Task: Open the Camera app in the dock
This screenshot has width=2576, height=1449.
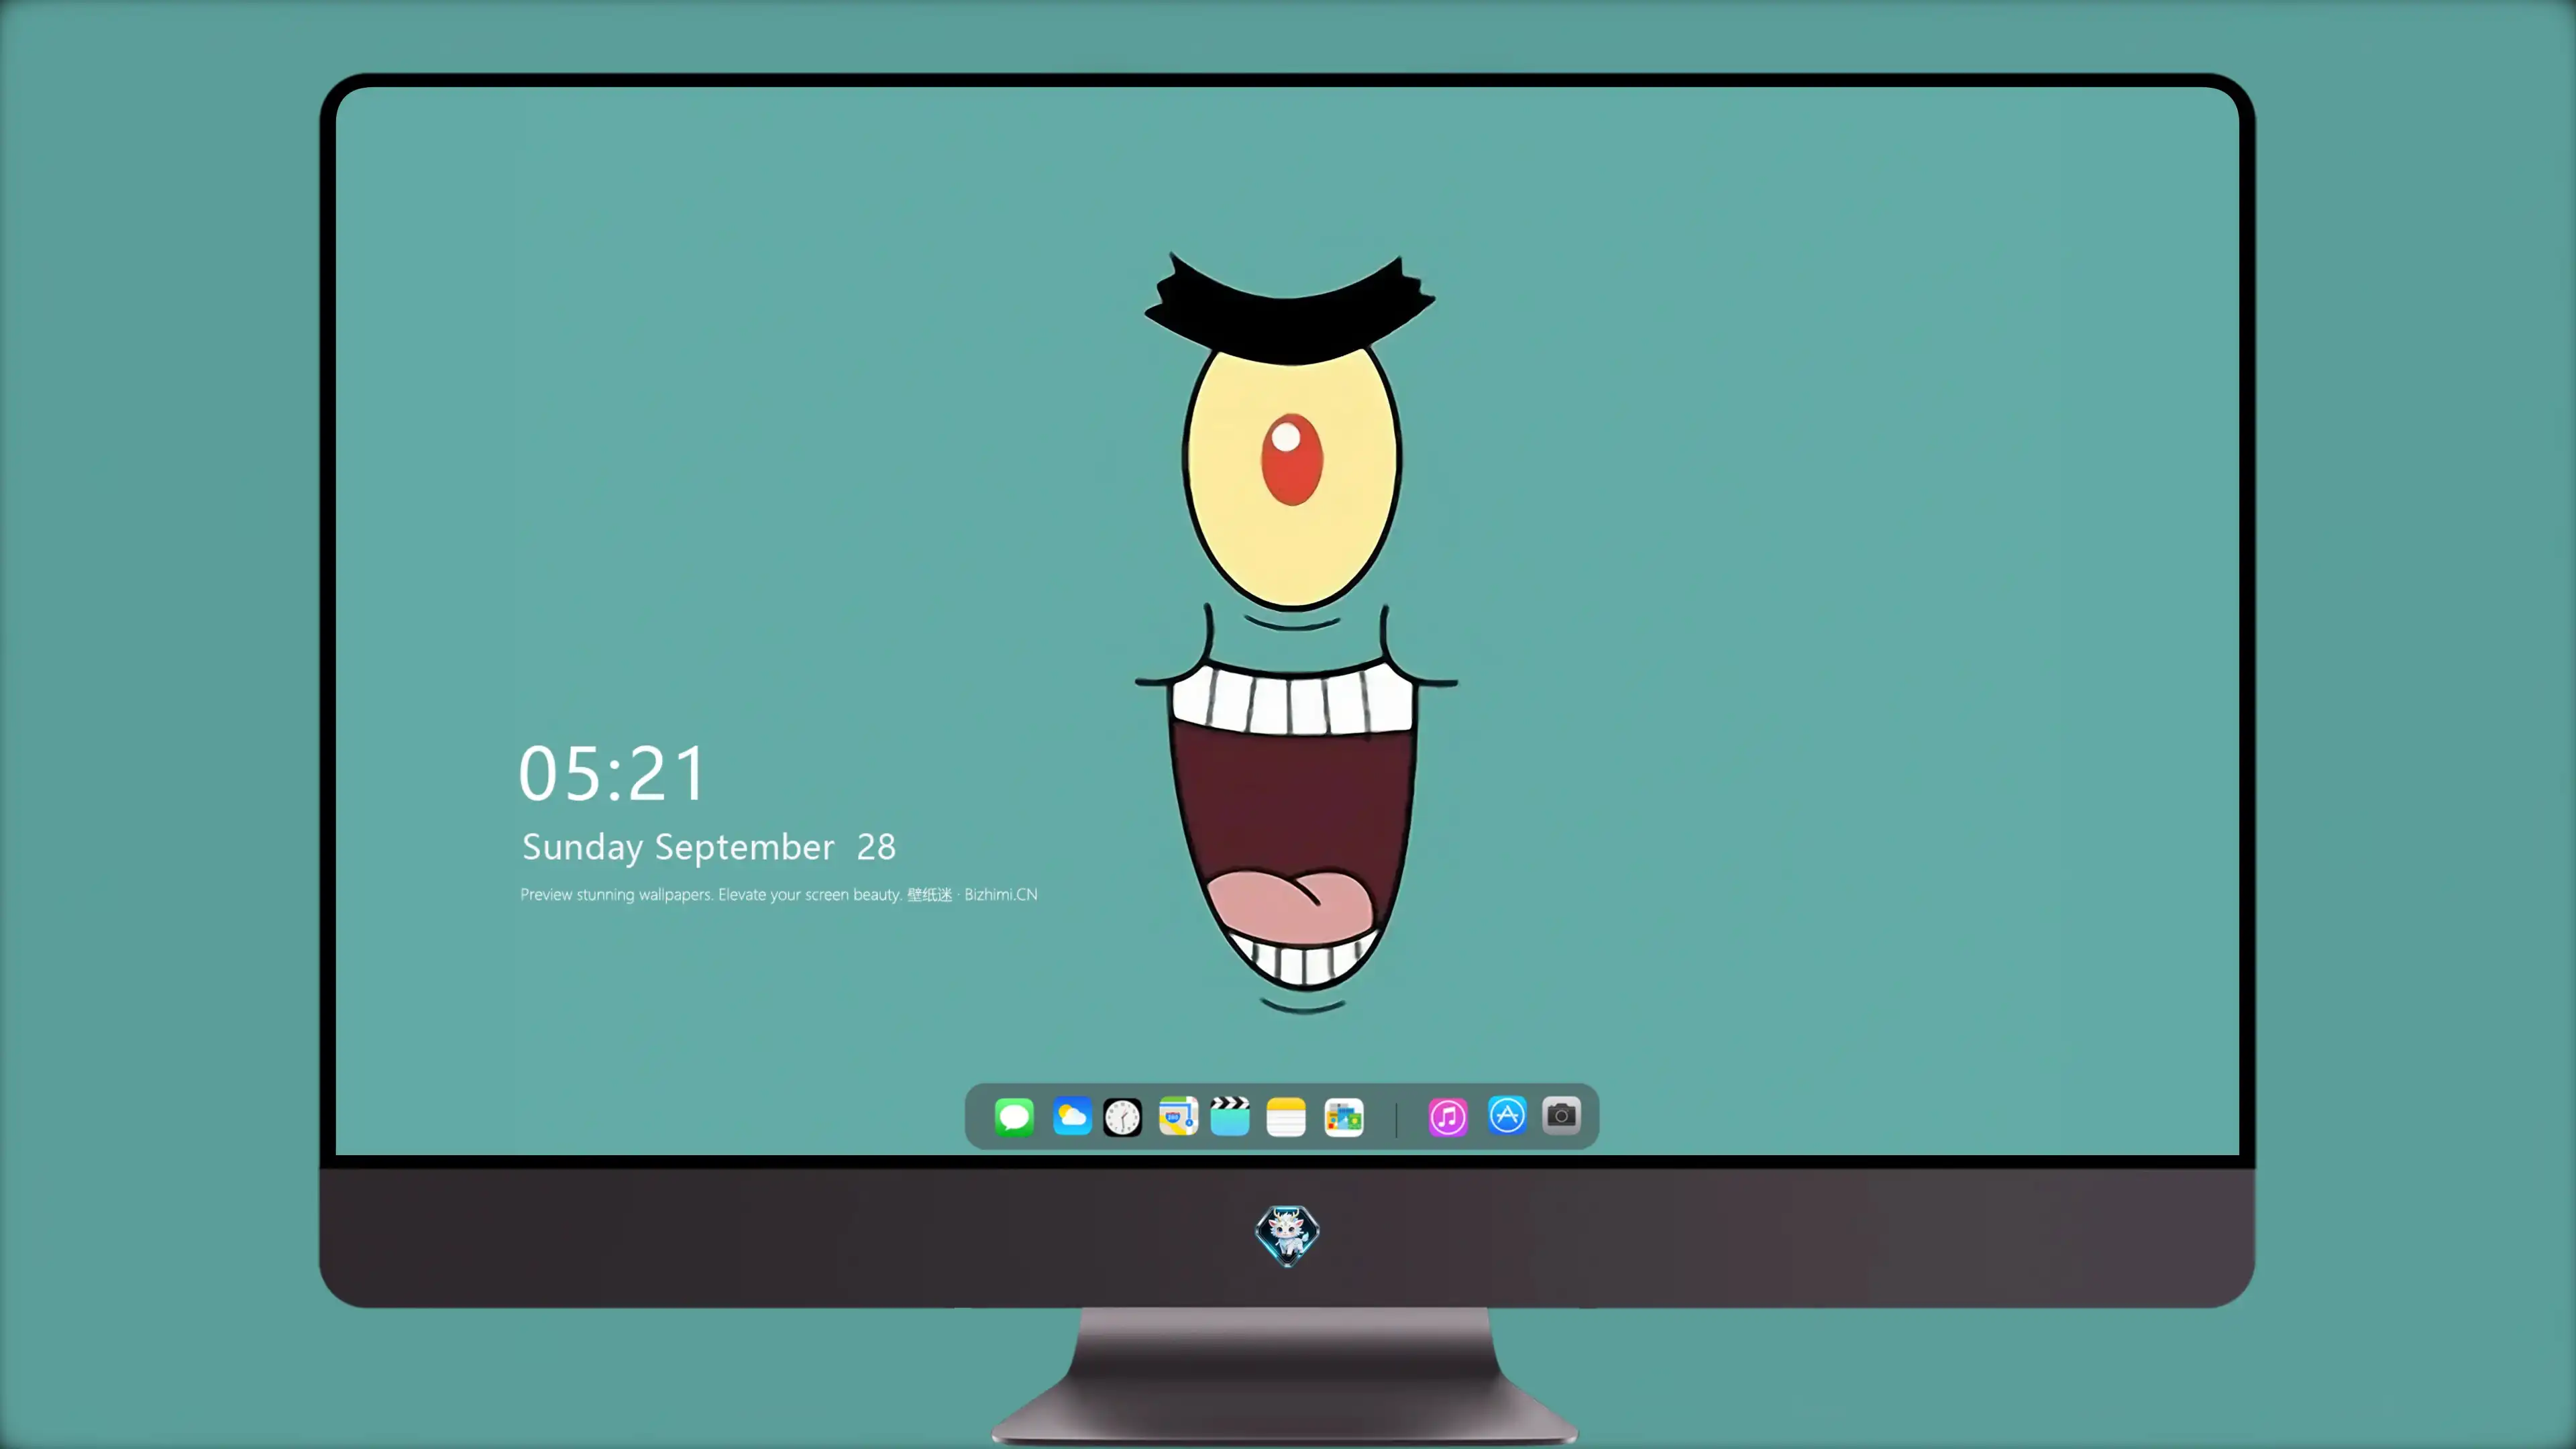Action: 1561,1115
